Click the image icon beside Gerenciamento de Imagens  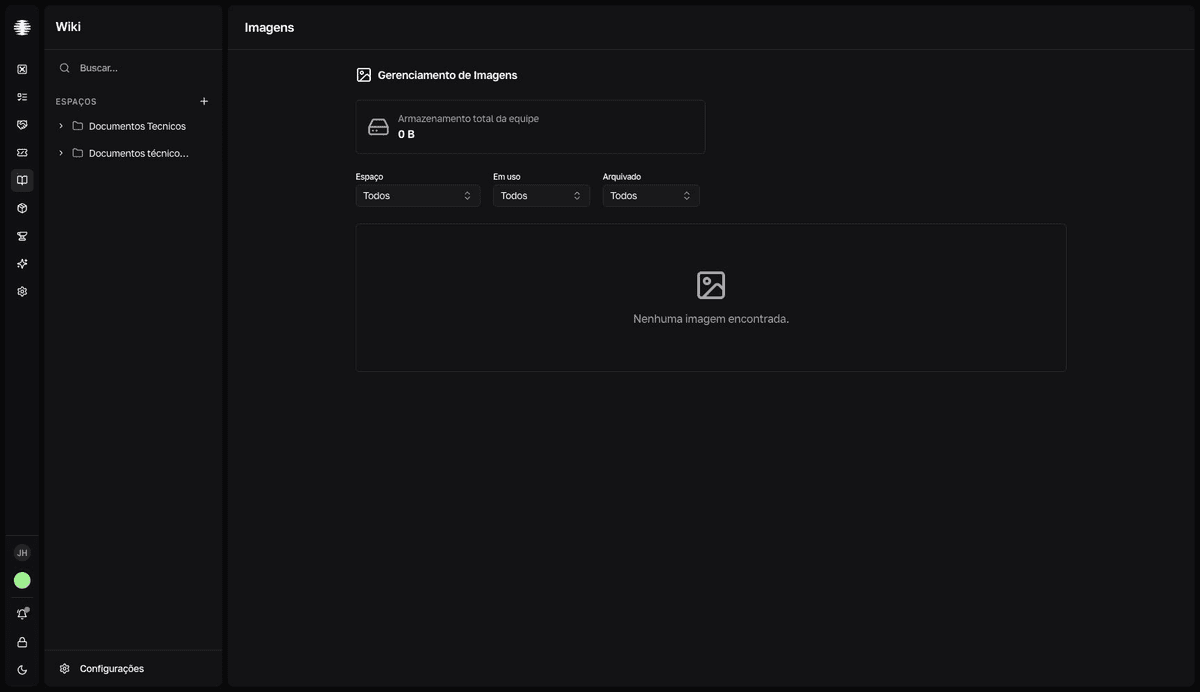(x=364, y=75)
